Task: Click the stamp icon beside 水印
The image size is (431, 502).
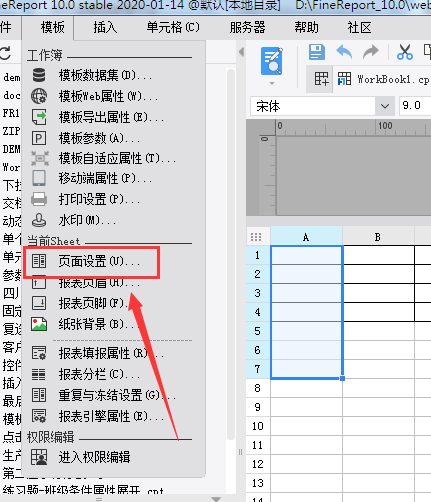Action: 39,220
